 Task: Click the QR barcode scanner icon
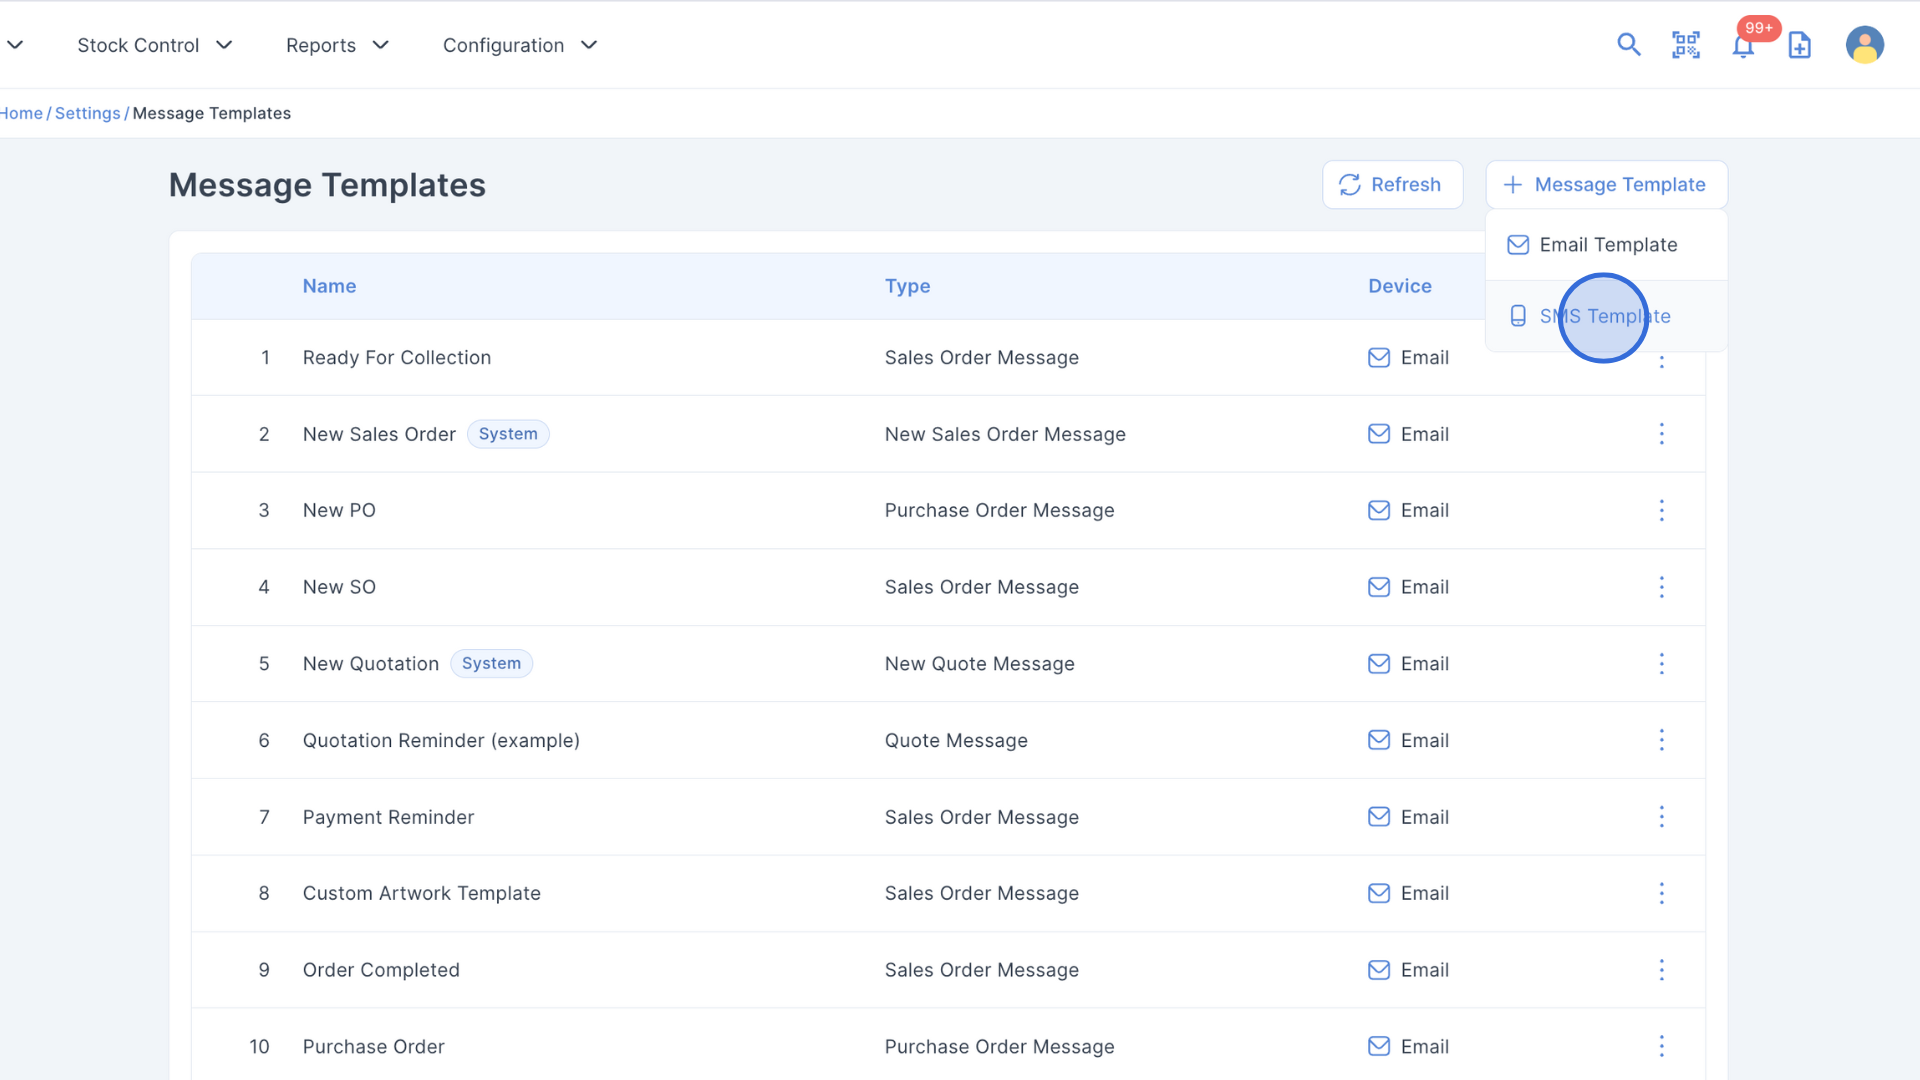click(x=1686, y=45)
